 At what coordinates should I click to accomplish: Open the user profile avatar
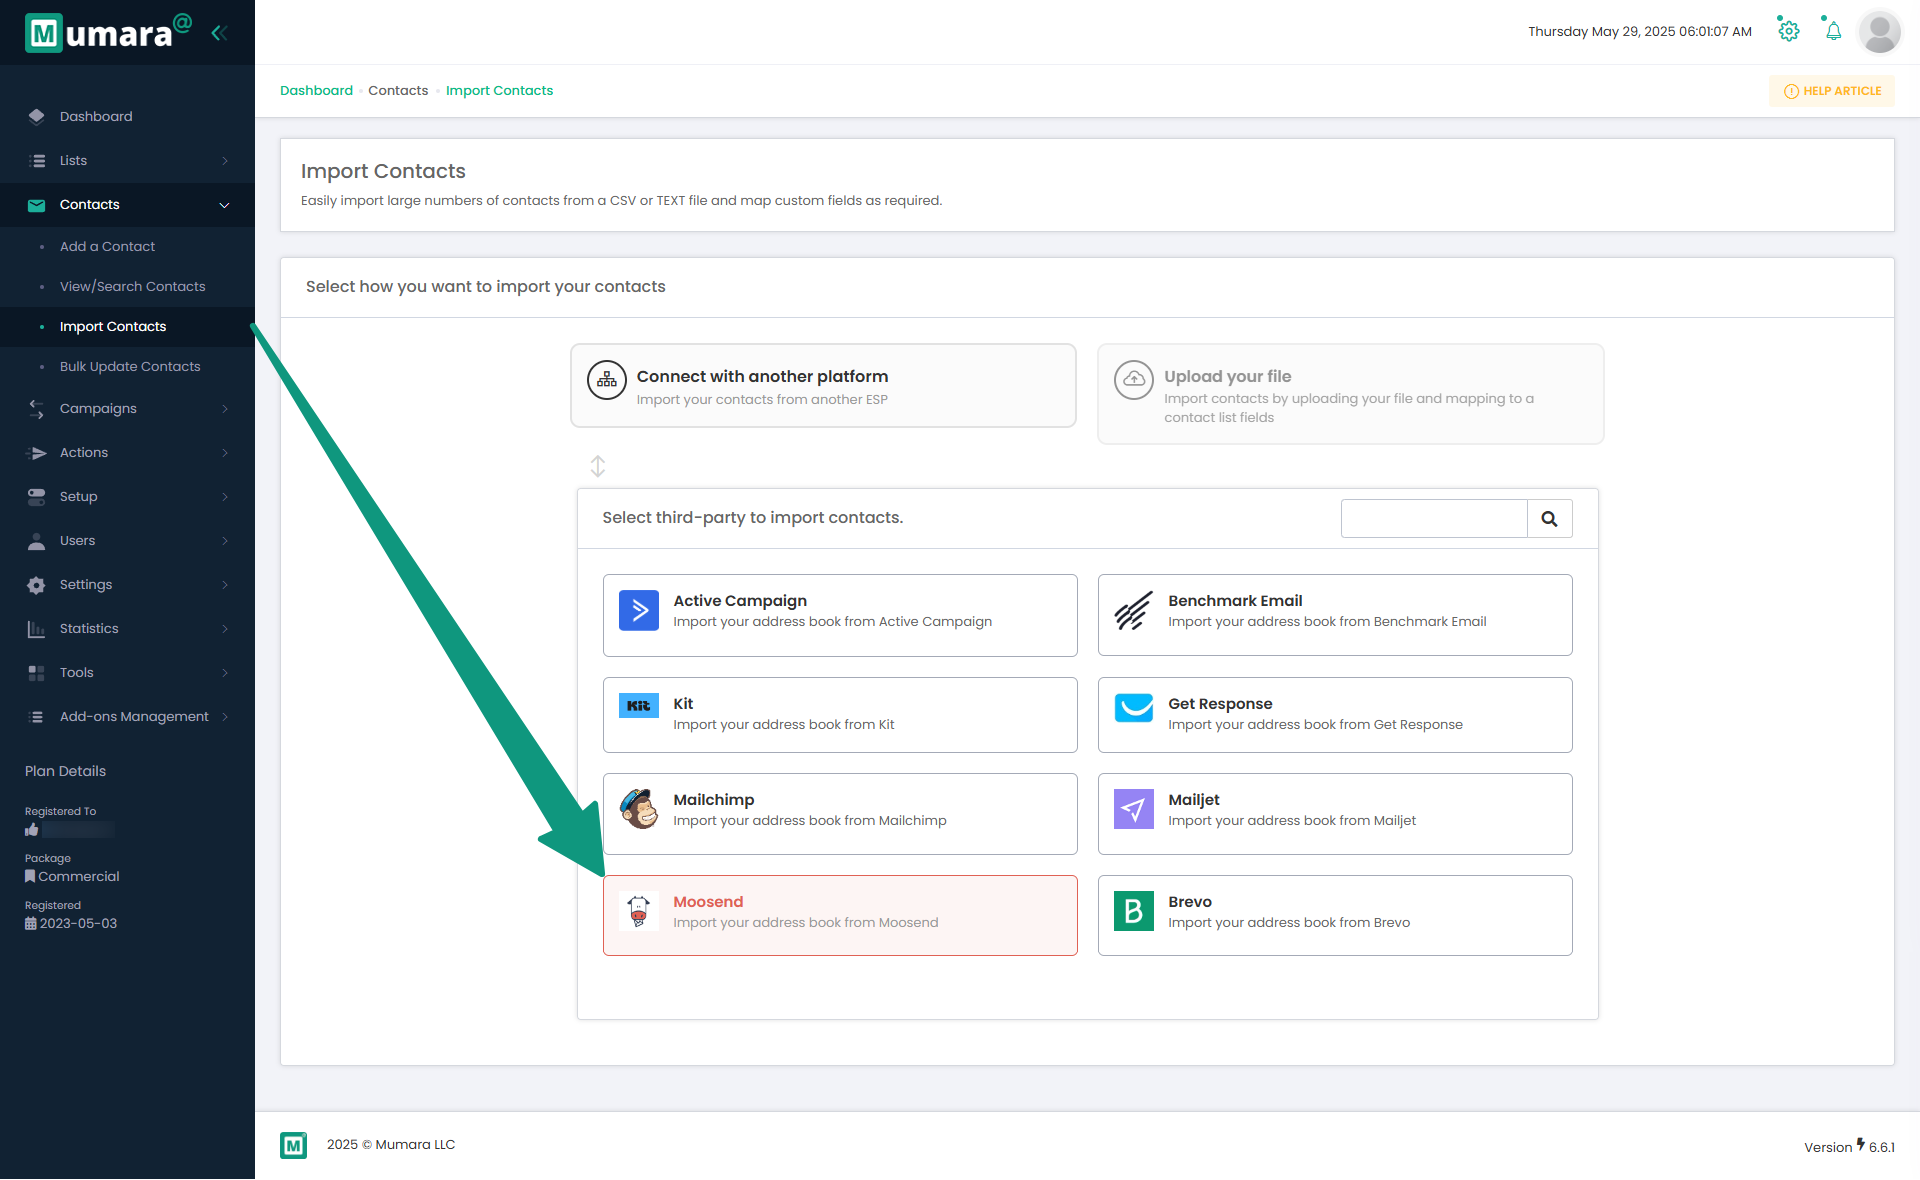pos(1879,32)
